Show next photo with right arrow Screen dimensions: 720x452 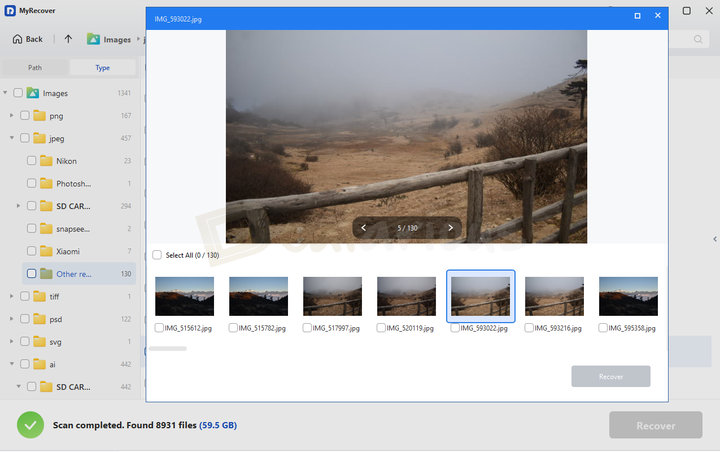pos(450,228)
